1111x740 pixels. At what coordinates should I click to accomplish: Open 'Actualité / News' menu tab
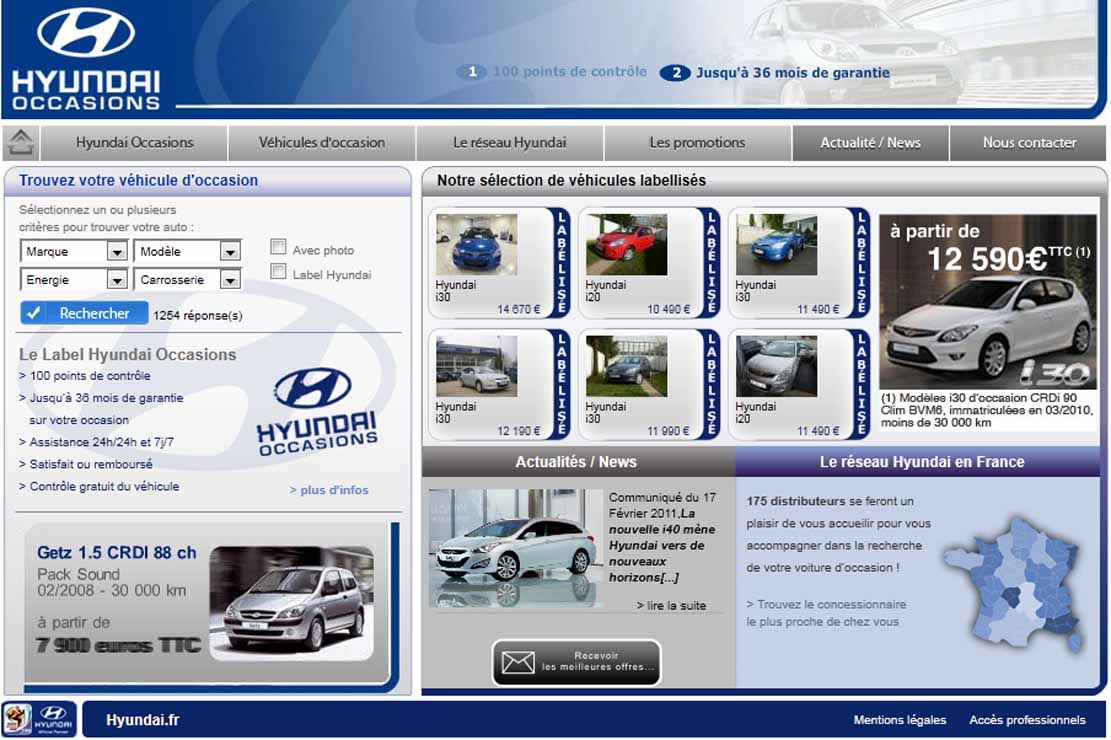click(870, 142)
